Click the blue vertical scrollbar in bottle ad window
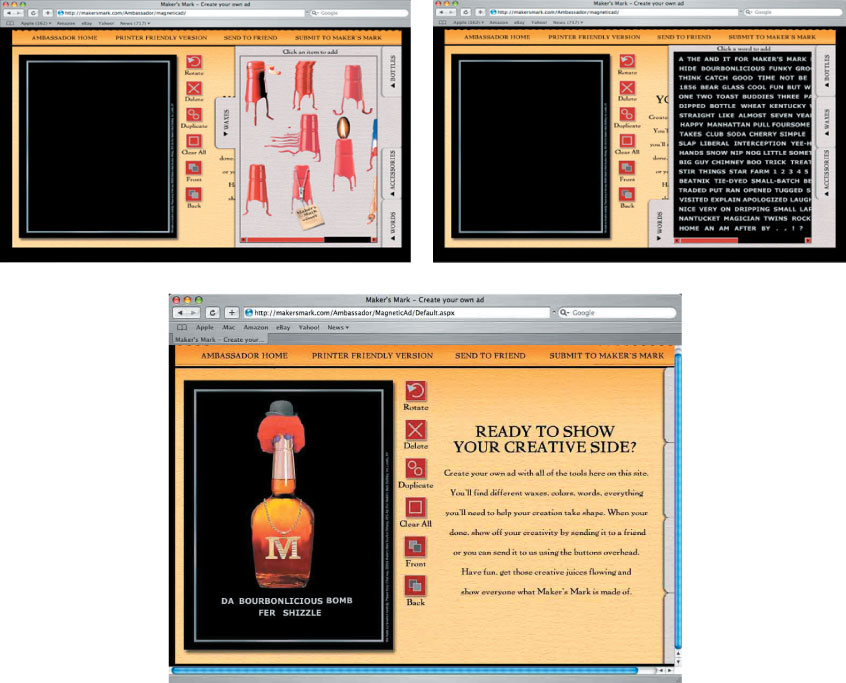The width and height of the screenshot is (846, 683). pos(678,501)
